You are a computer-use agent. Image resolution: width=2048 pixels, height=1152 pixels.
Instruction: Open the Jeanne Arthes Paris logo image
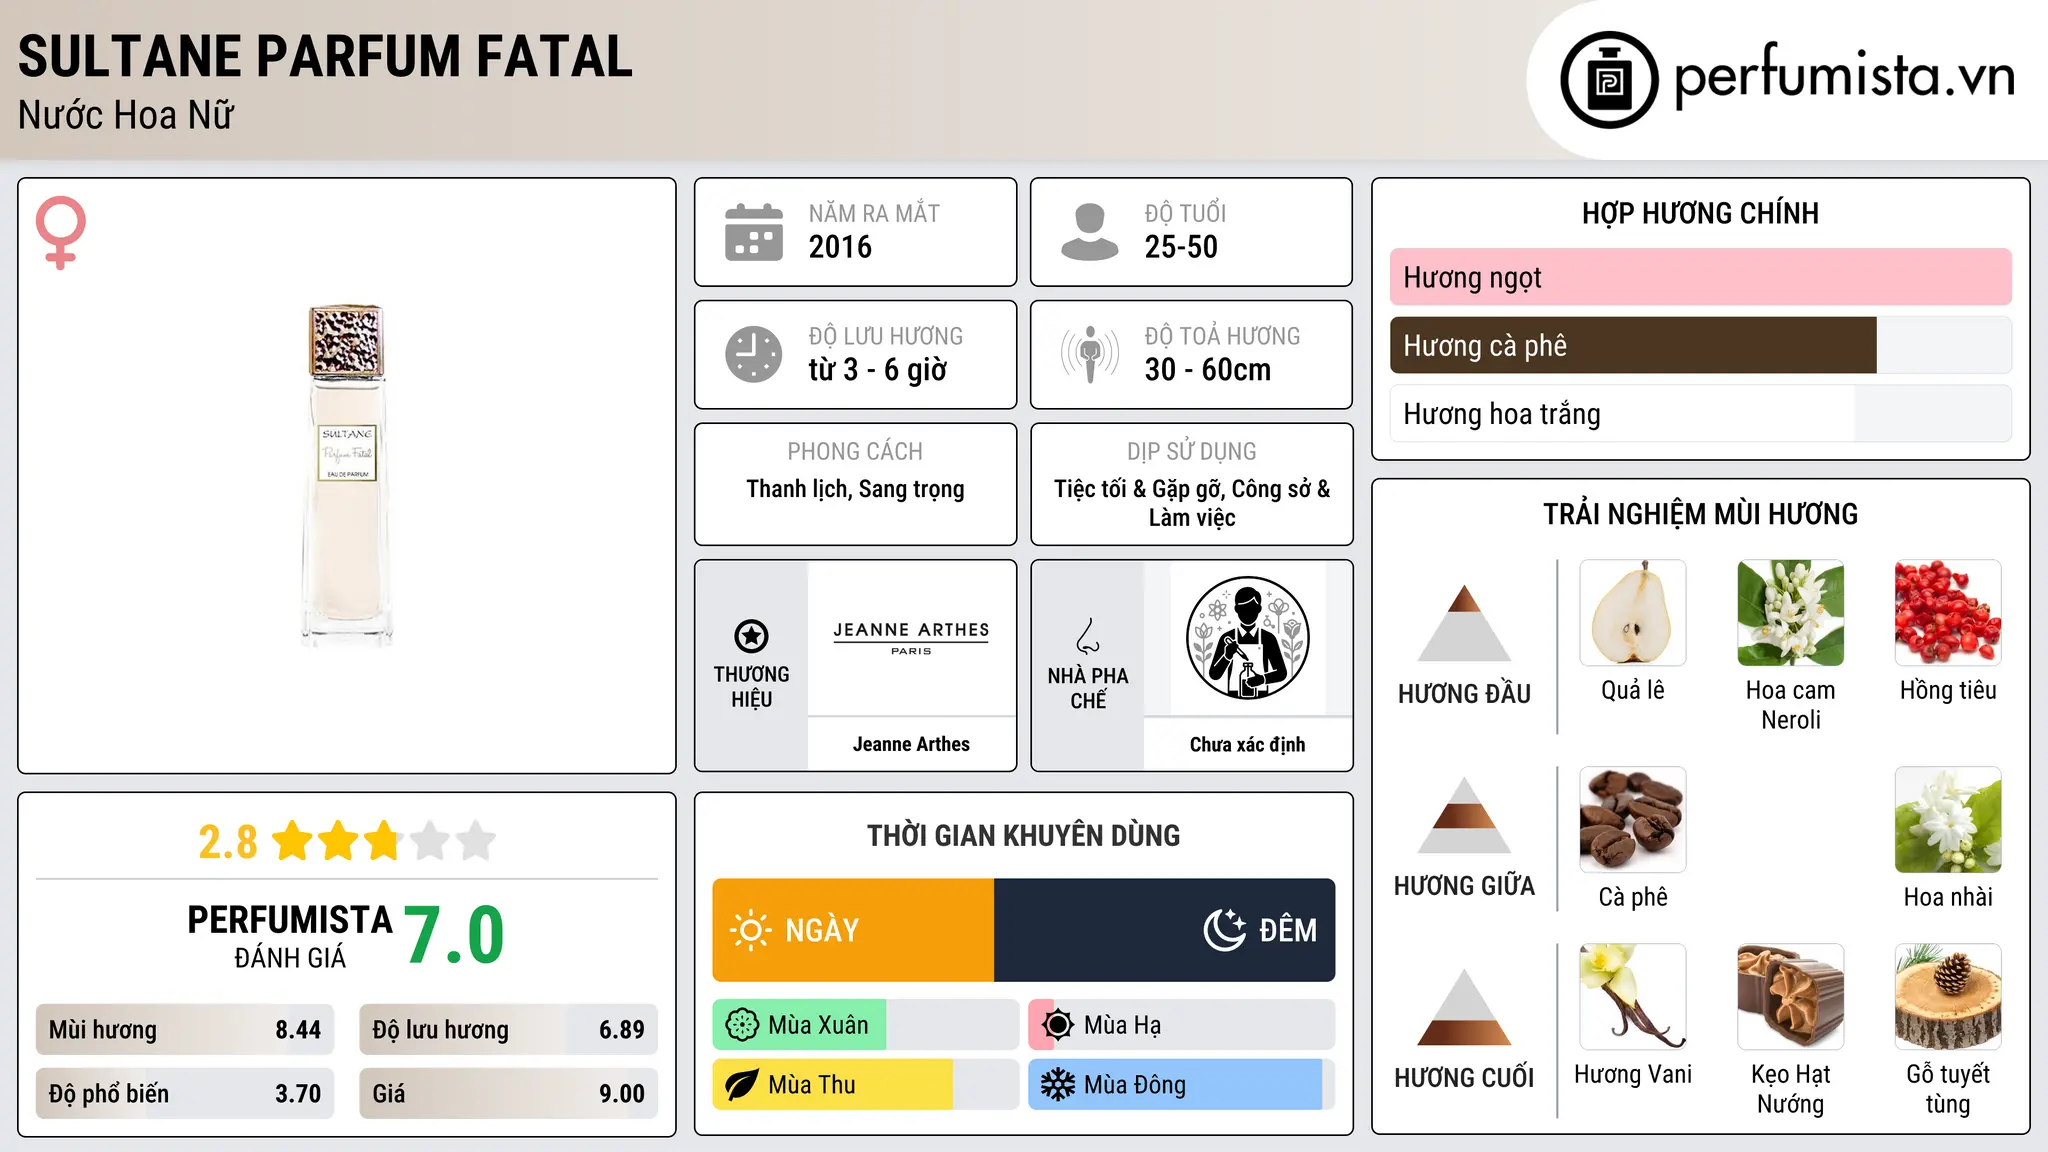[x=911, y=638]
